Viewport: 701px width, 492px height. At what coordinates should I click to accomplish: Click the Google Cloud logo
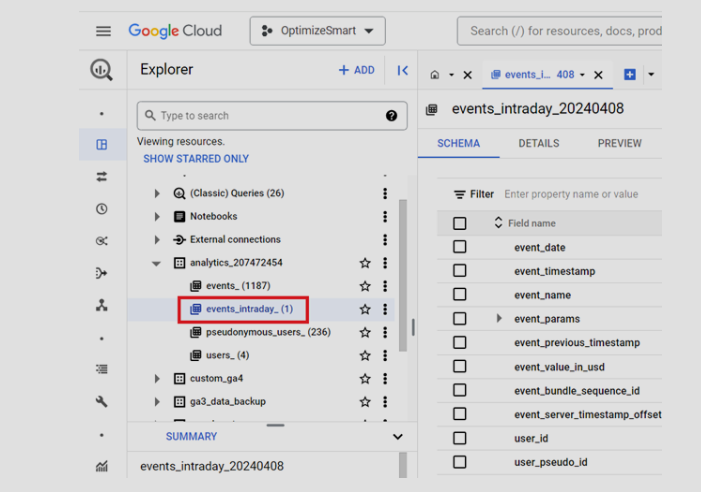(x=175, y=31)
